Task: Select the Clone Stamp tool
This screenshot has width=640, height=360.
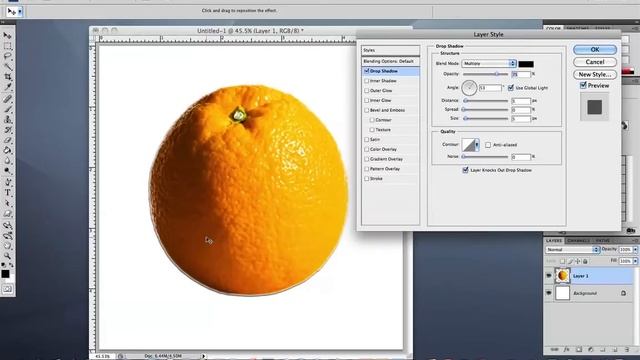Action: [x=7, y=120]
